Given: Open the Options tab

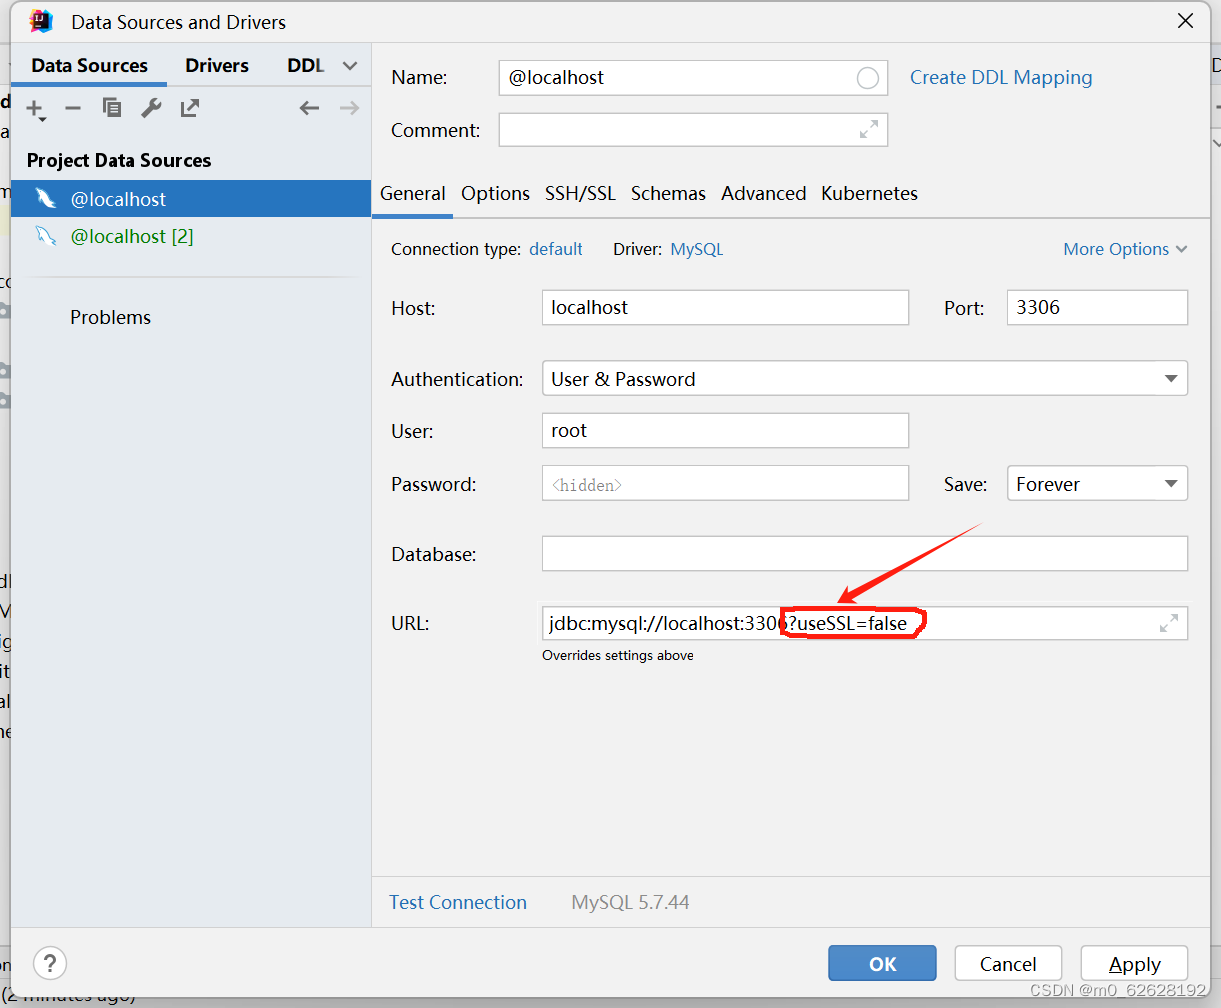Looking at the screenshot, I should [x=495, y=193].
